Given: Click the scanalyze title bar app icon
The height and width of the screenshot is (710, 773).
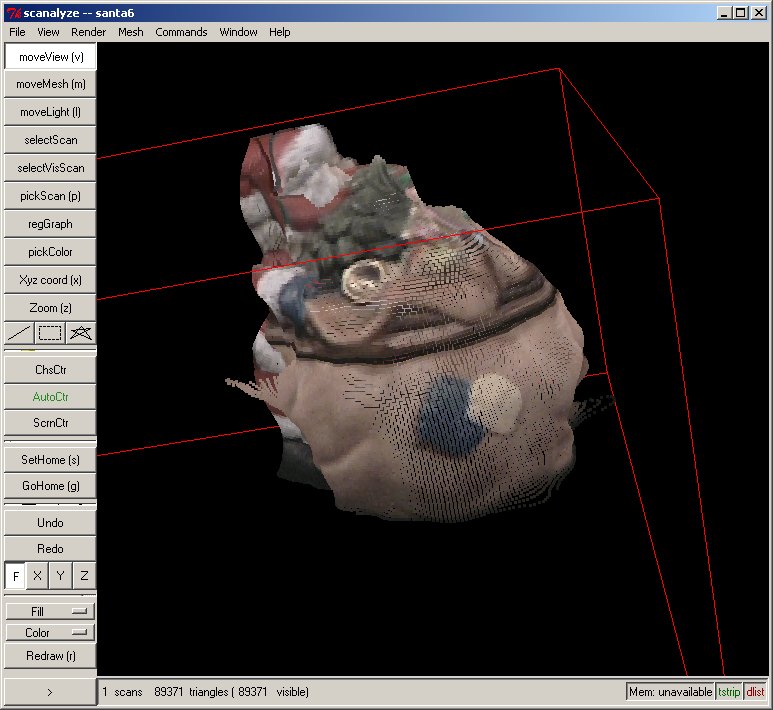Looking at the screenshot, I should (x=13, y=12).
